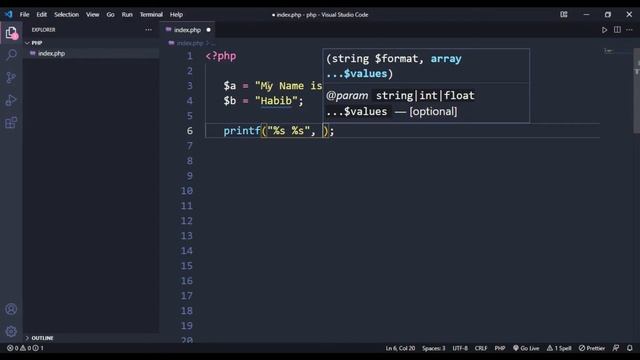The width and height of the screenshot is (640, 360).
Task: Close the unsaved index.php tab dot
Action: [x=209, y=30]
